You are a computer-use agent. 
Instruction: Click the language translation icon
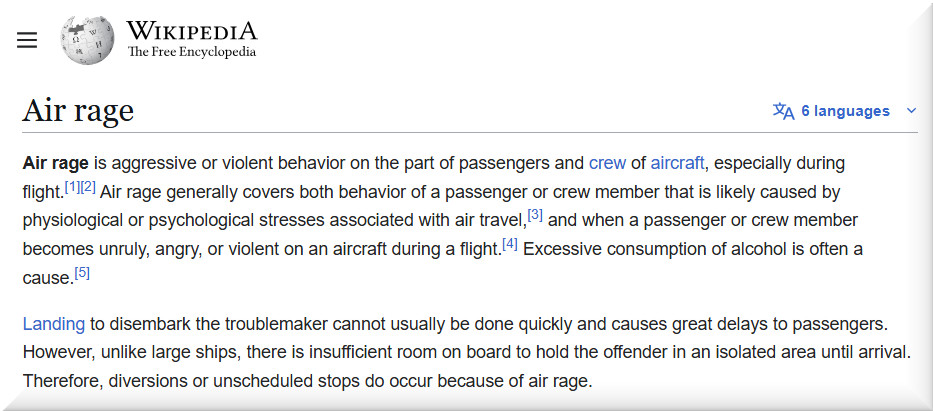point(783,111)
